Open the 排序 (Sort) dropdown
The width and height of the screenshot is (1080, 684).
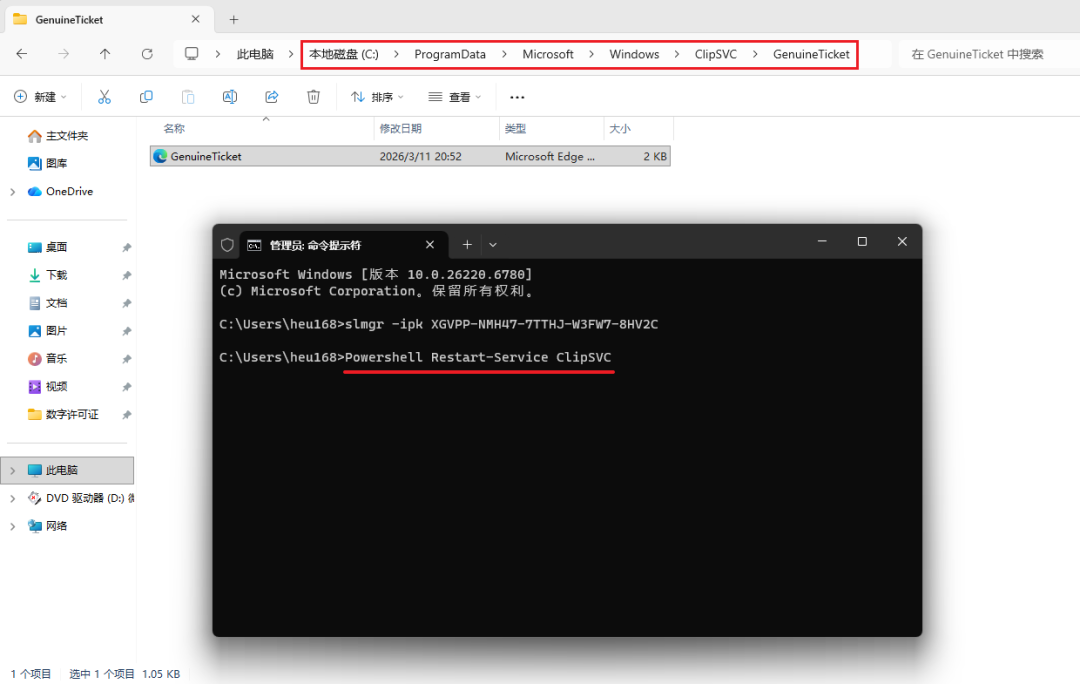click(x=379, y=96)
